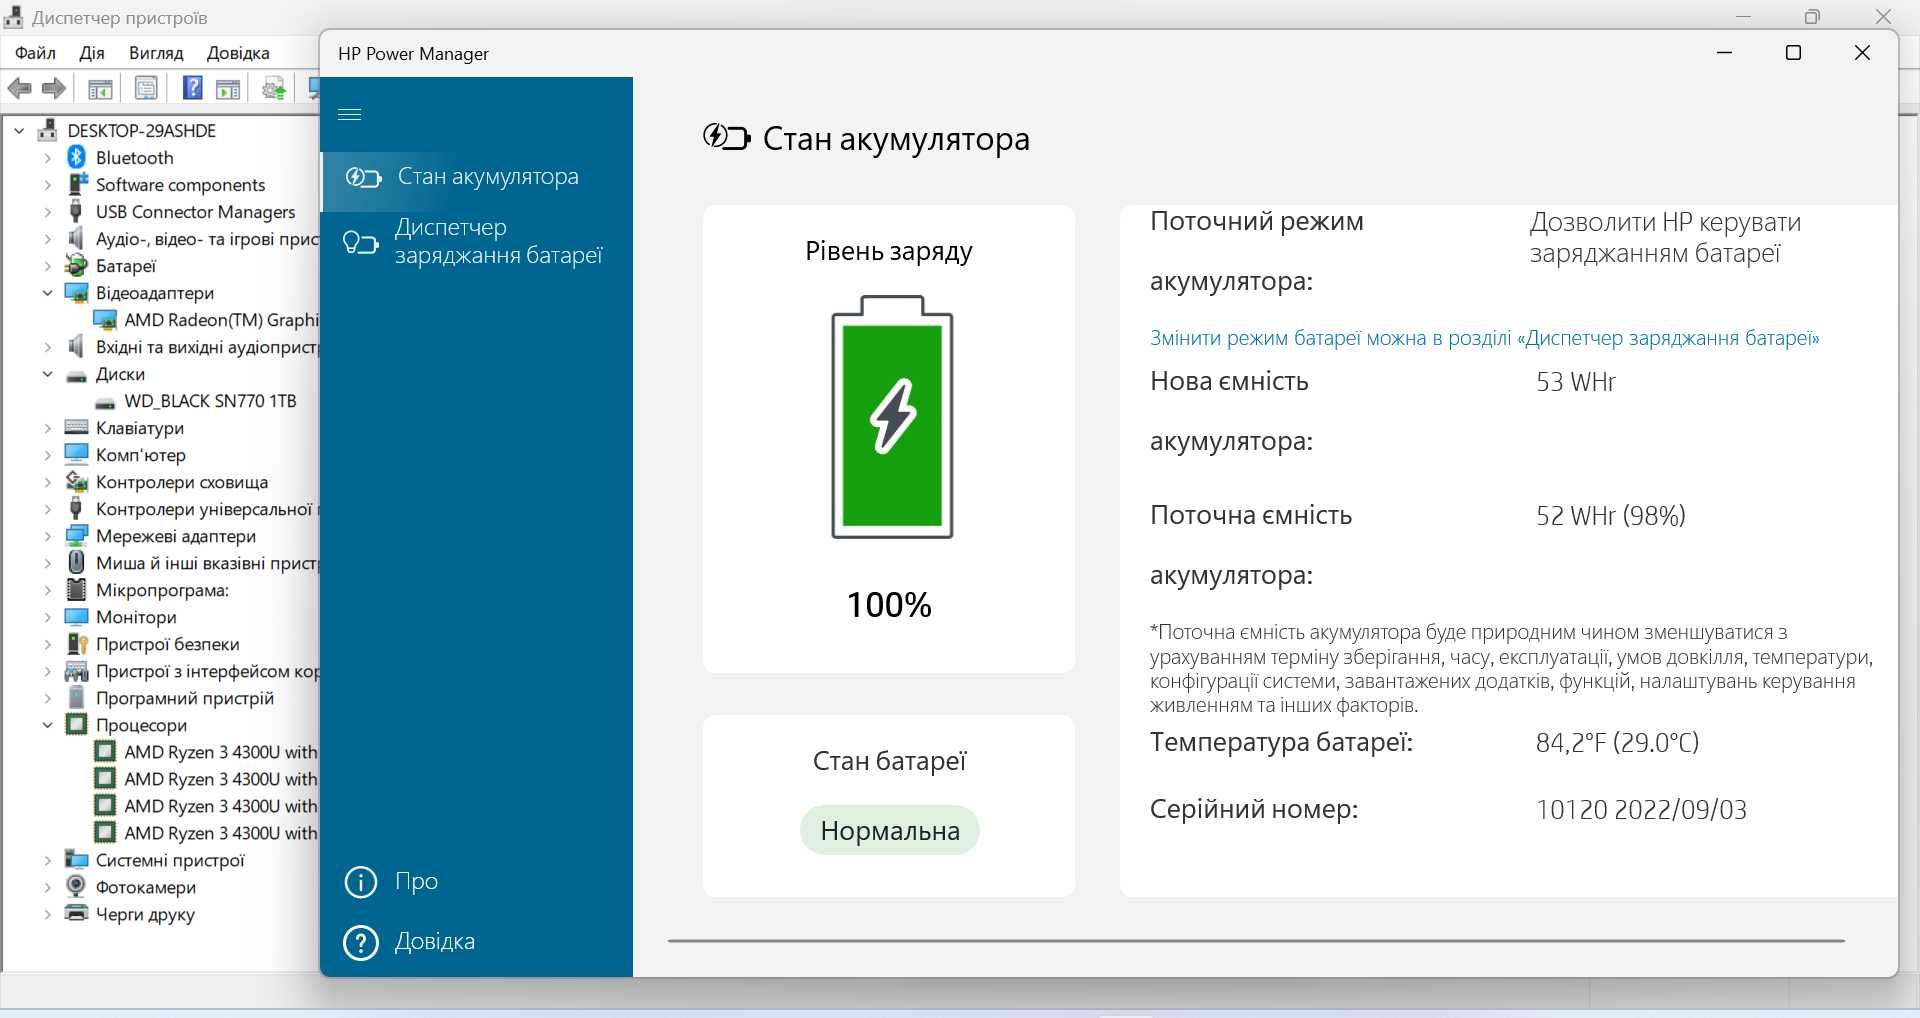Expand the Батареї category
Viewport: 1920px width, 1018px height.
pos(47,266)
